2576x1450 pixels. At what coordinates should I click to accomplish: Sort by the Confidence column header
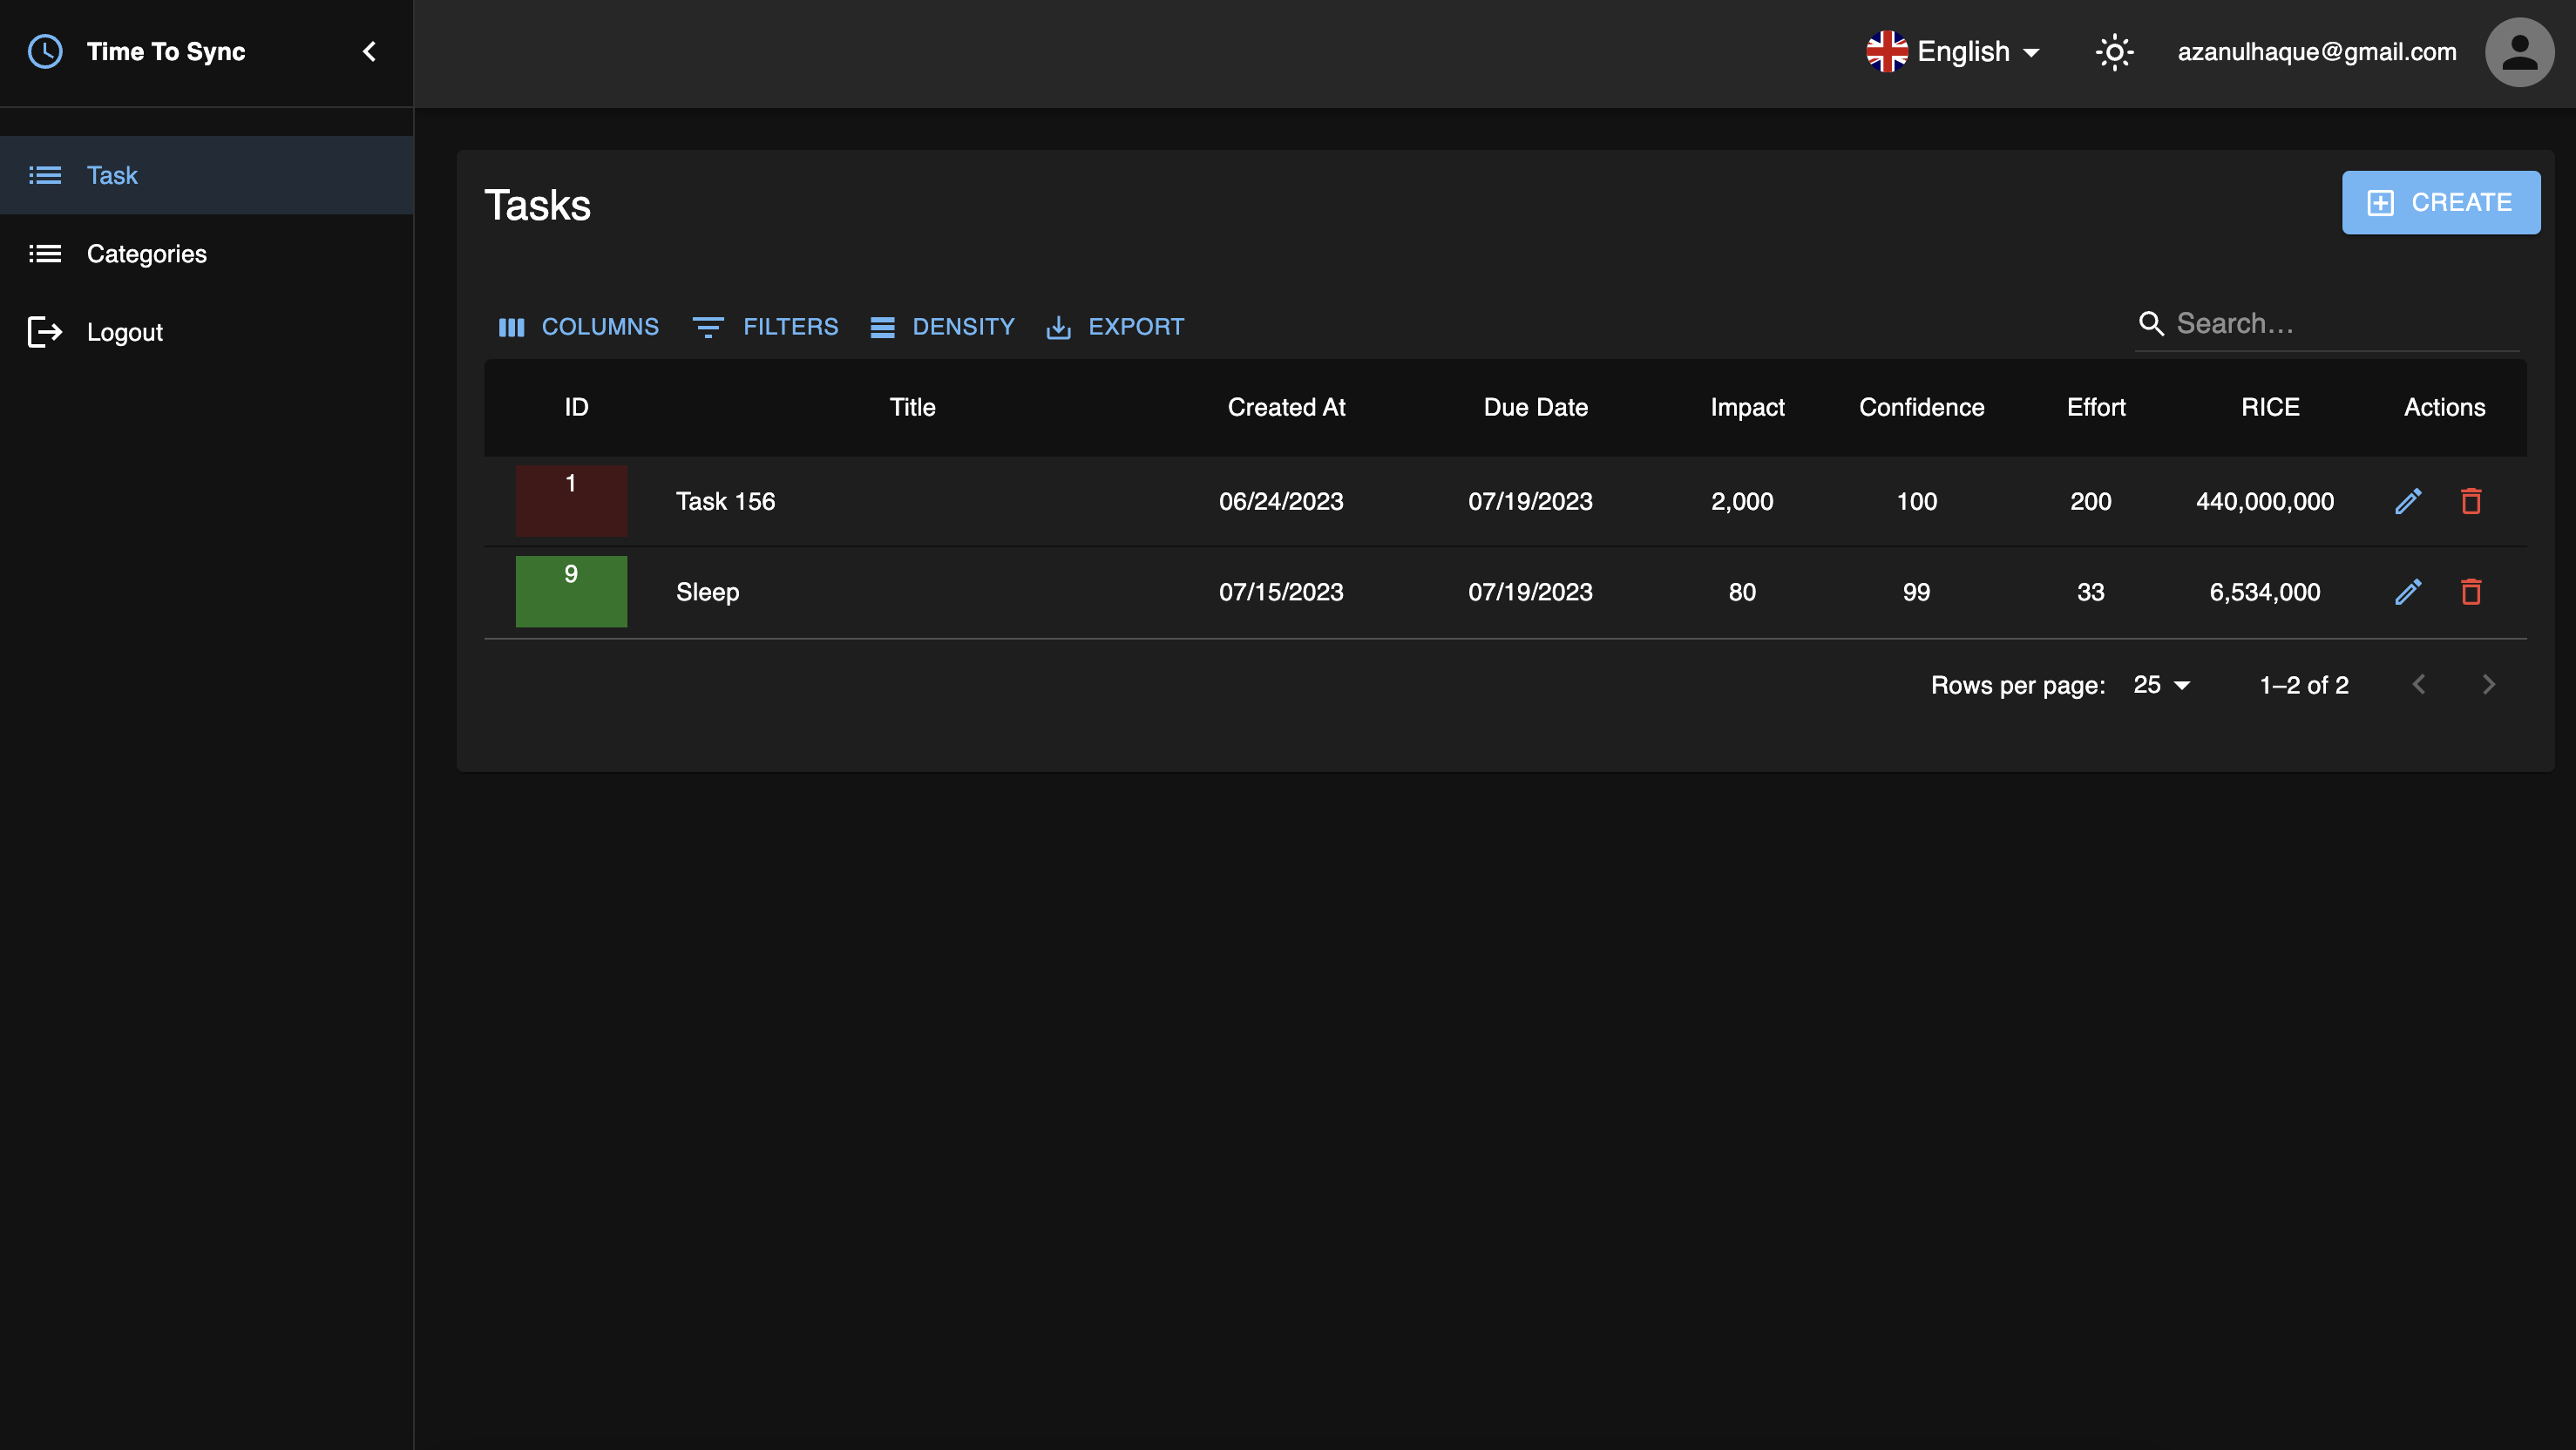pyautogui.click(x=1921, y=408)
